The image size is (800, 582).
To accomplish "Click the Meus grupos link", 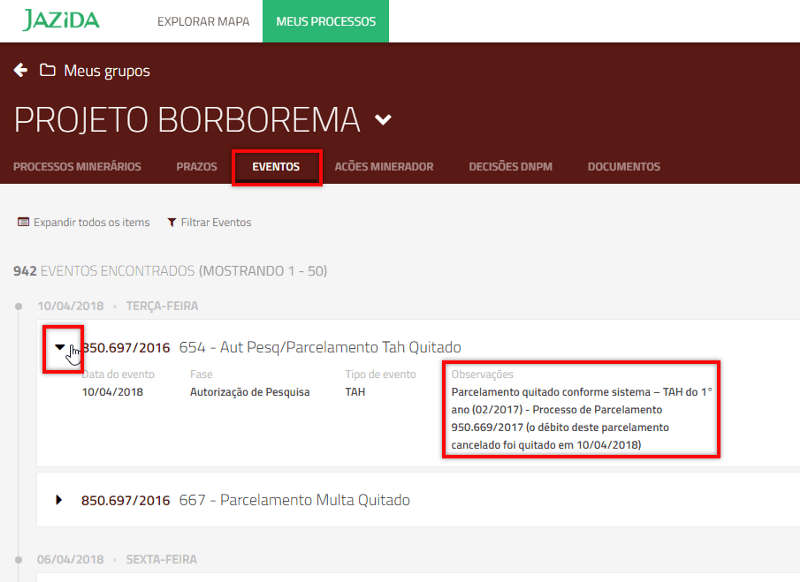I will click(106, 70).
